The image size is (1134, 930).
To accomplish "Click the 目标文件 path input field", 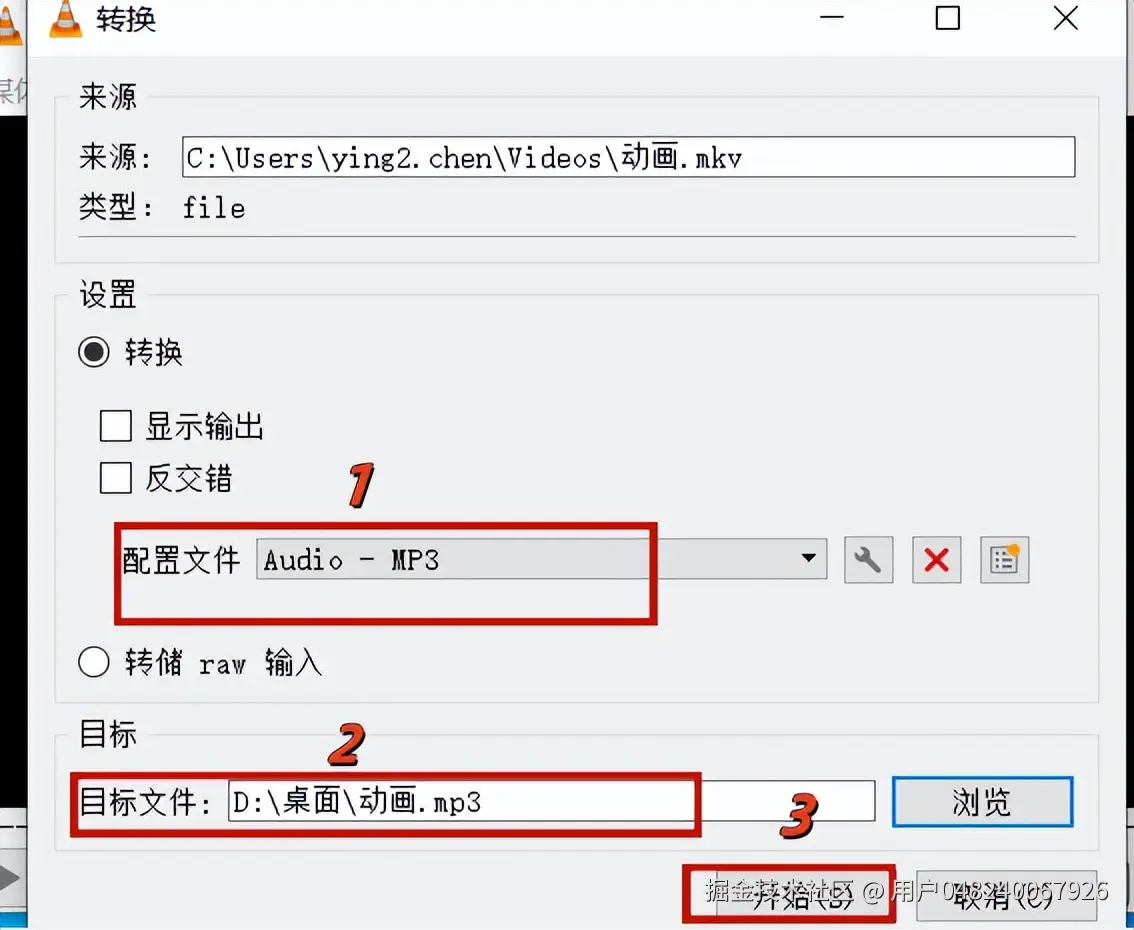I will coord(552,801).
